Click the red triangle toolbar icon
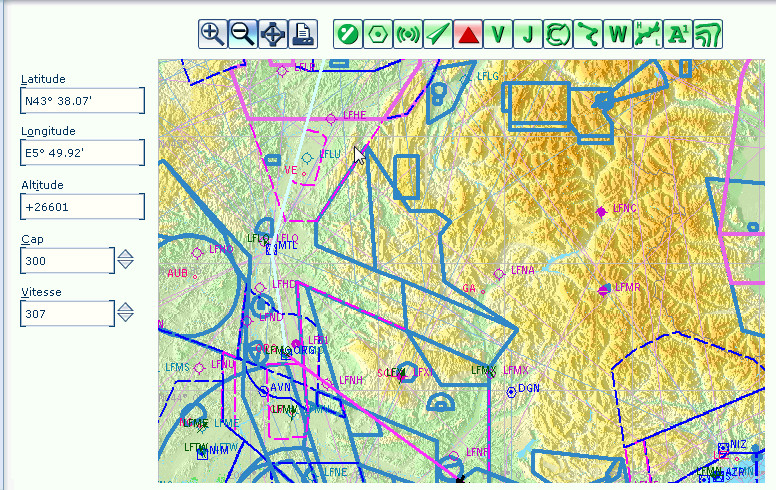The image size is (776, 490). 468,34
